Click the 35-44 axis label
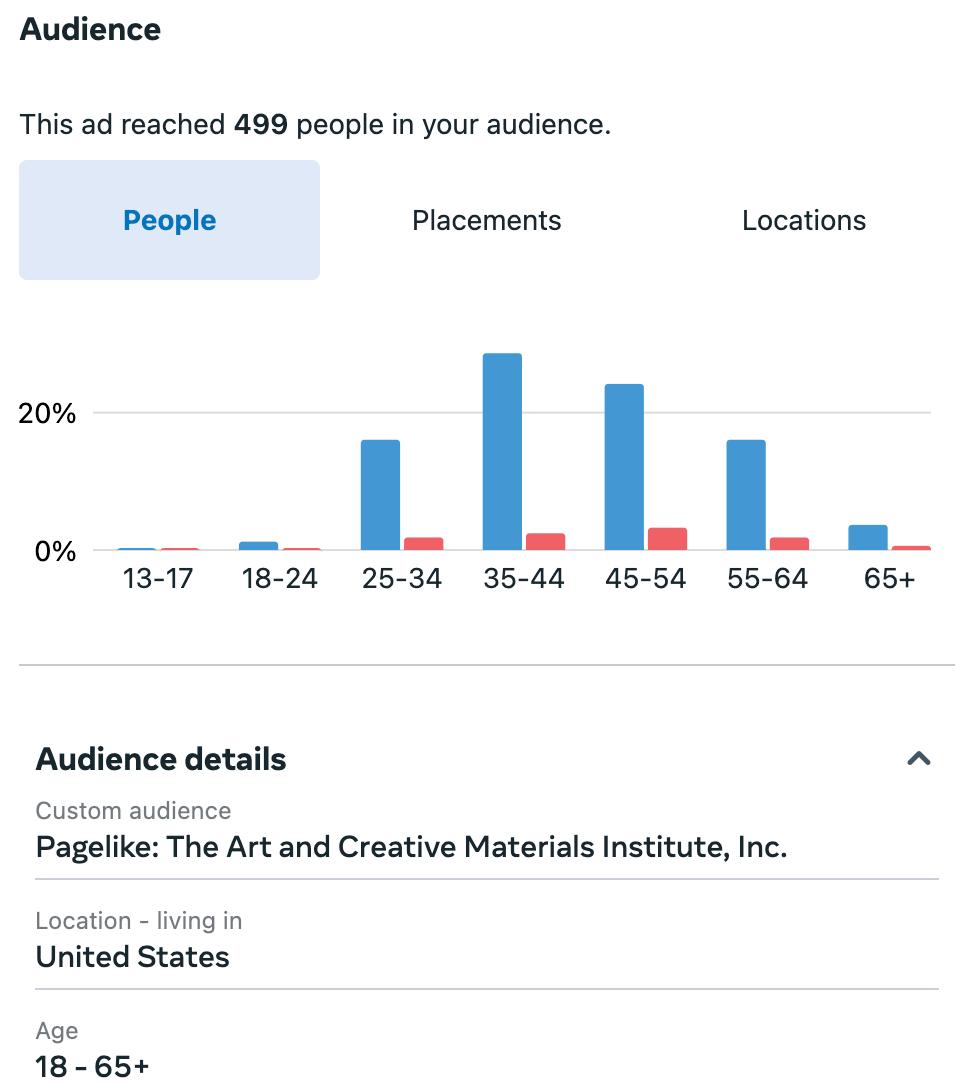 click(x=523, y=579)
